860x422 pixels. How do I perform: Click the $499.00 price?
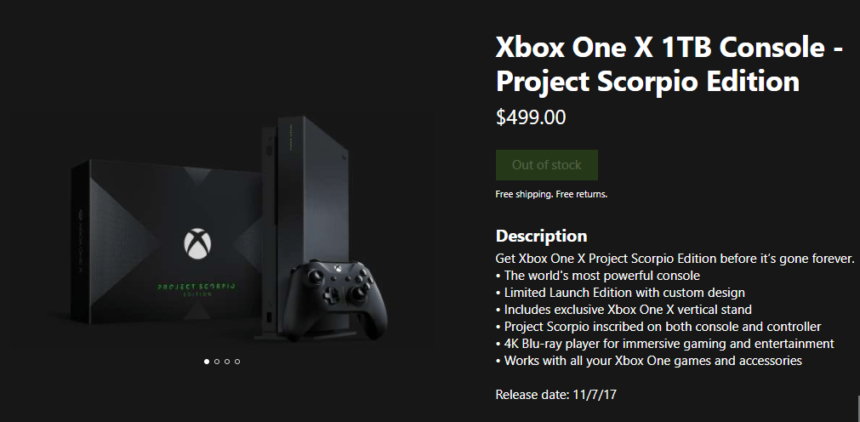[531, 117]
